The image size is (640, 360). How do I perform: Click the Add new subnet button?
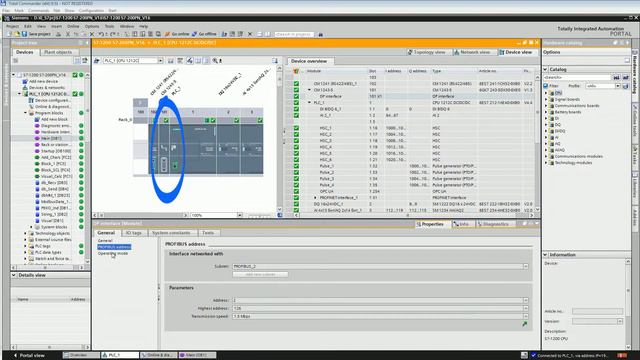pyautogui.click(x=260, y=274)
